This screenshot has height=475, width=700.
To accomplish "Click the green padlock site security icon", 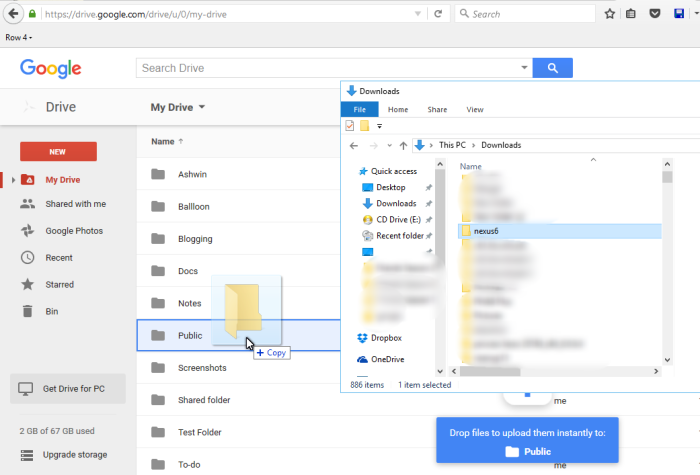I will click(32, 14).
